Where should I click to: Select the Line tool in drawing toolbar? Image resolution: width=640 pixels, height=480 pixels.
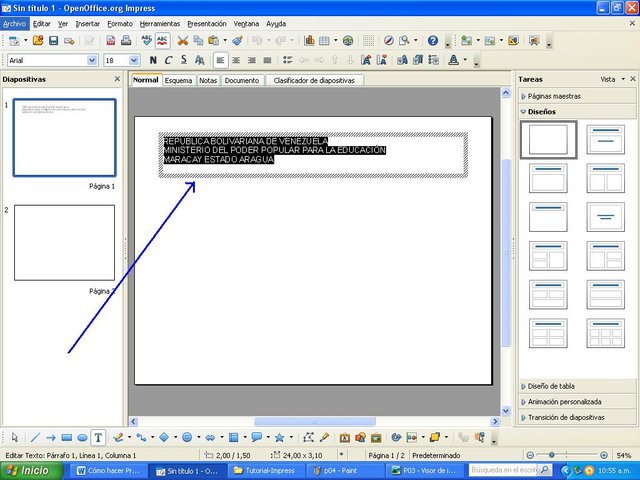(35, 438)
